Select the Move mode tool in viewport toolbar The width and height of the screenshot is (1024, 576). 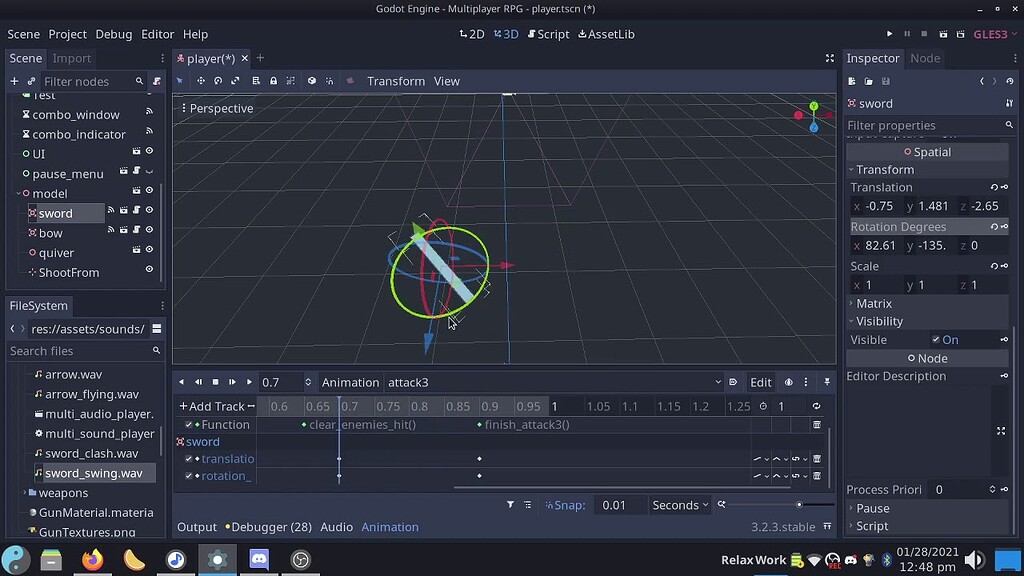tap(200, 81)
